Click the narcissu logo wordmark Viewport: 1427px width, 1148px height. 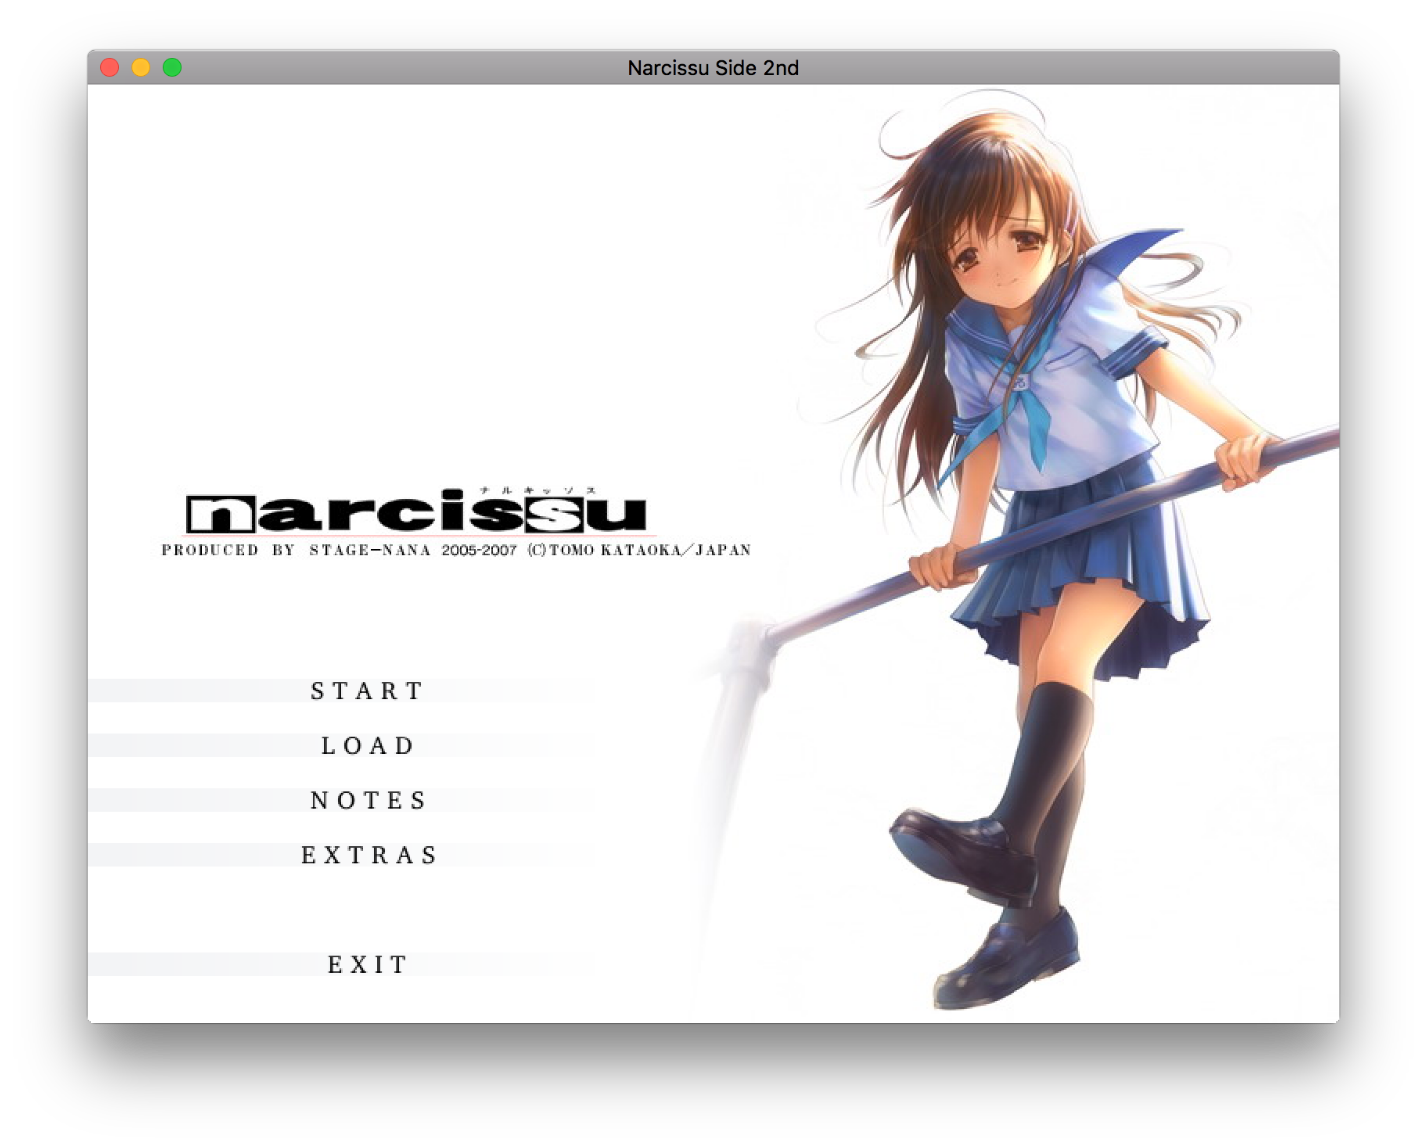pos(418,514)
